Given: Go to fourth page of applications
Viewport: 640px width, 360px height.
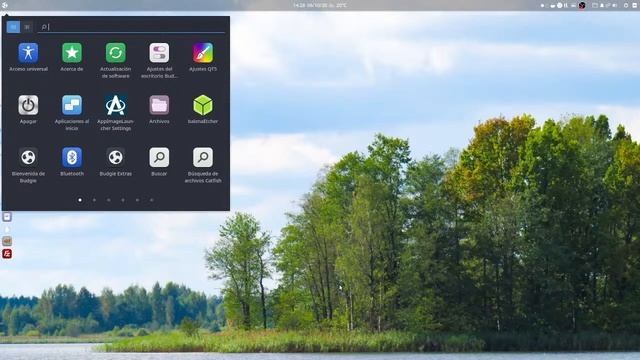Looking at the screenshot, I should [123, 200].
